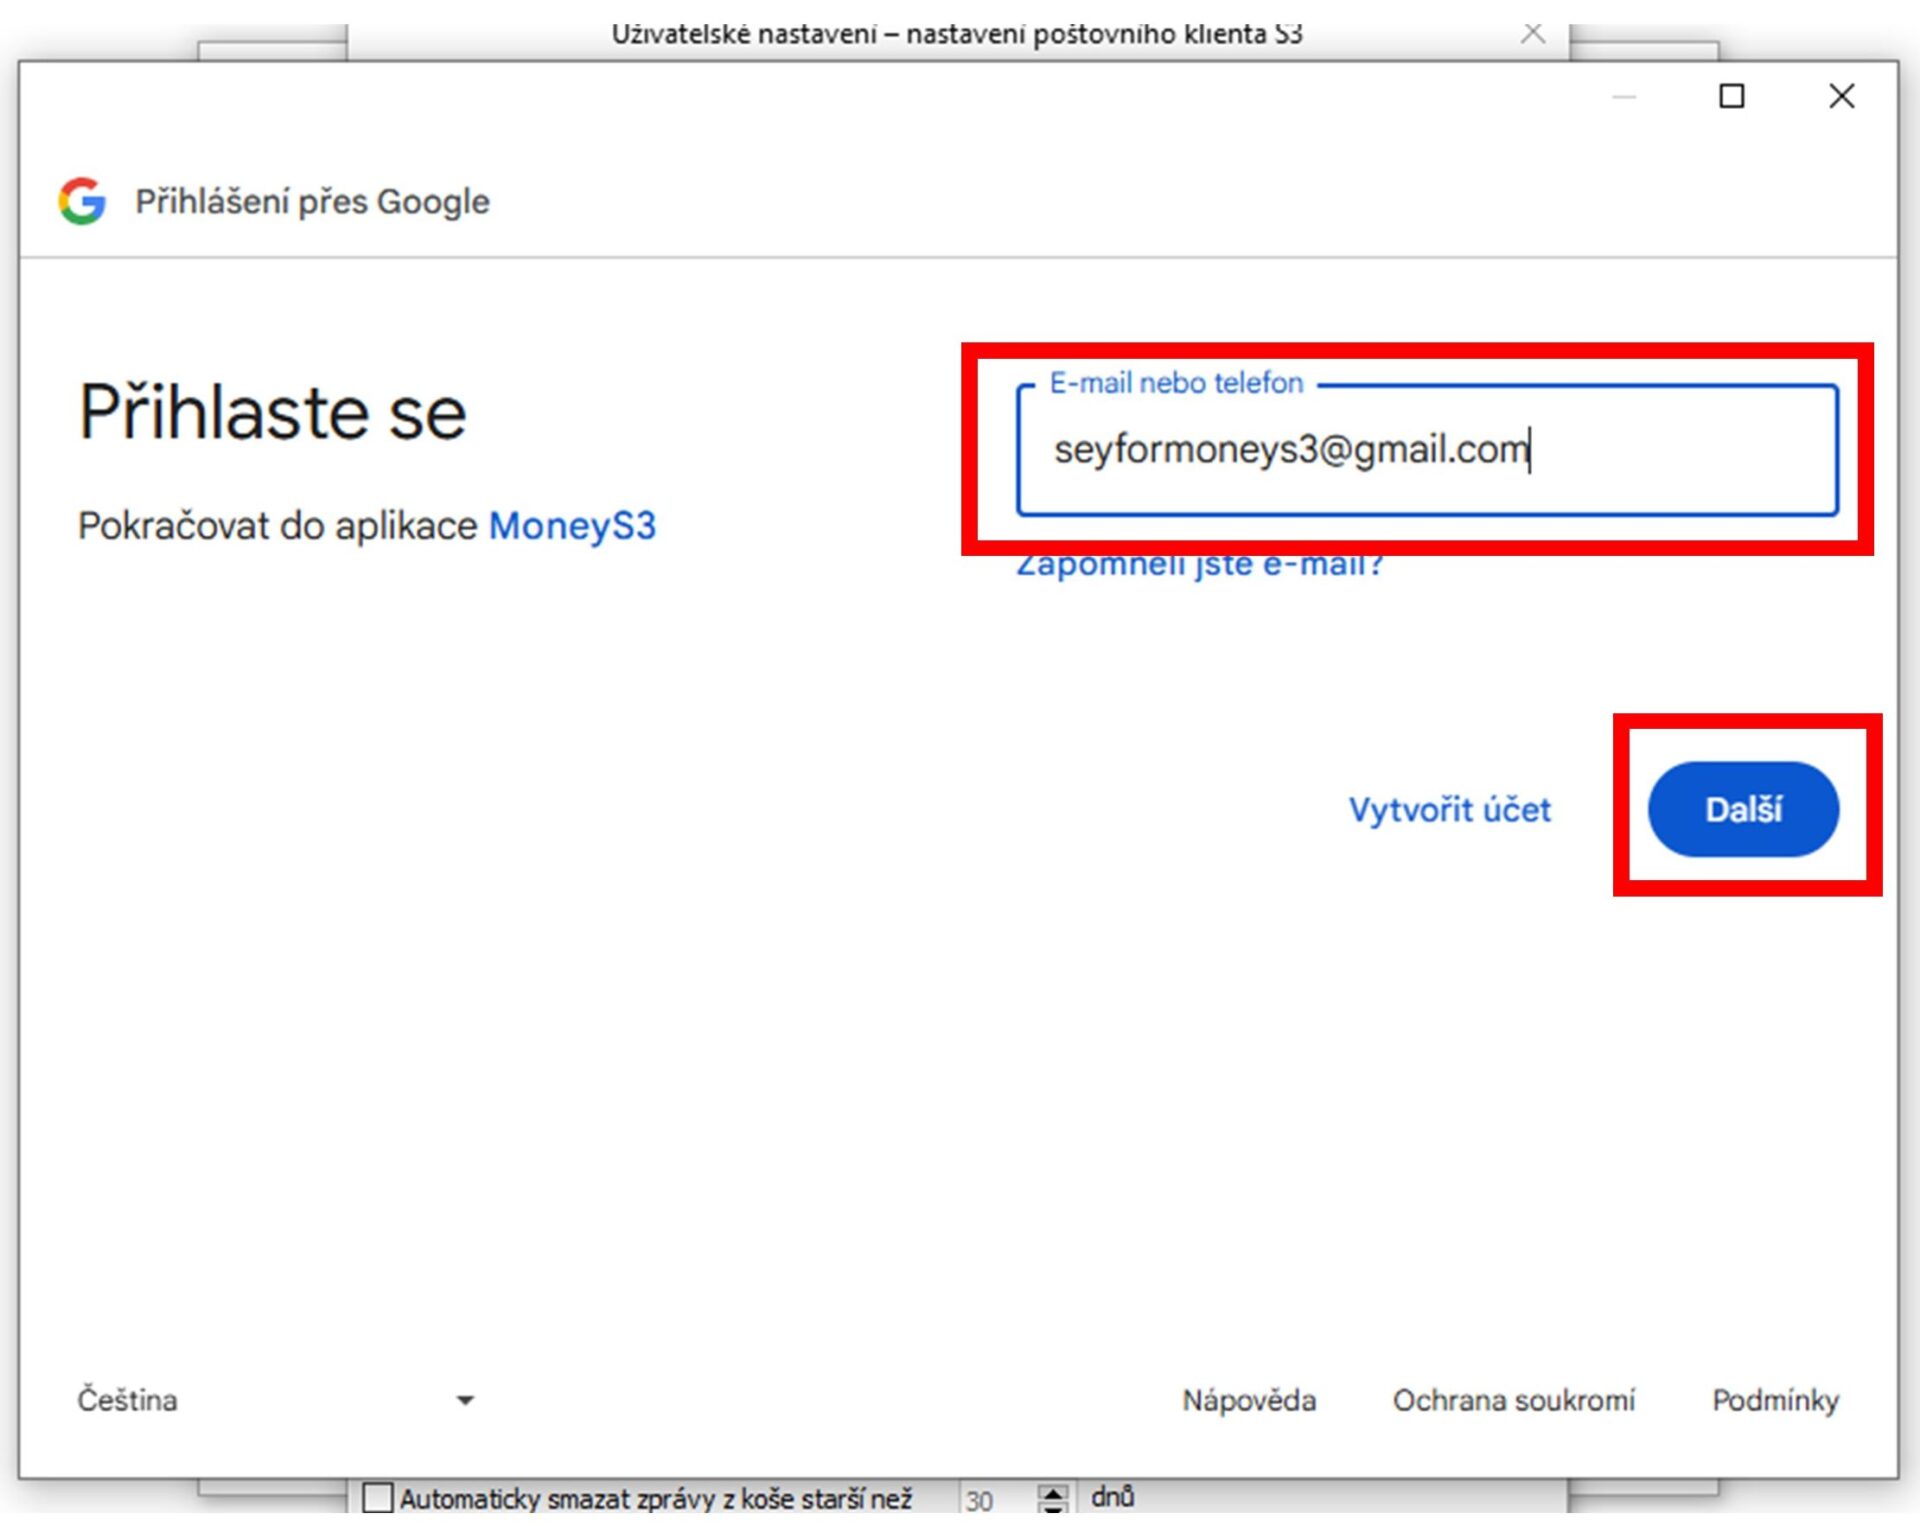The height and width of the screenshot is (1526, 1920).
Task: Open the Podmínky terms link
Action: tap(1775, 1400)
